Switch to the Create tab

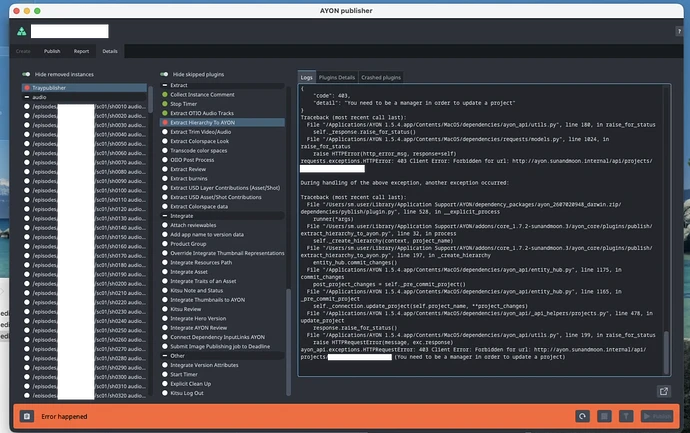[x=23, y=51]
